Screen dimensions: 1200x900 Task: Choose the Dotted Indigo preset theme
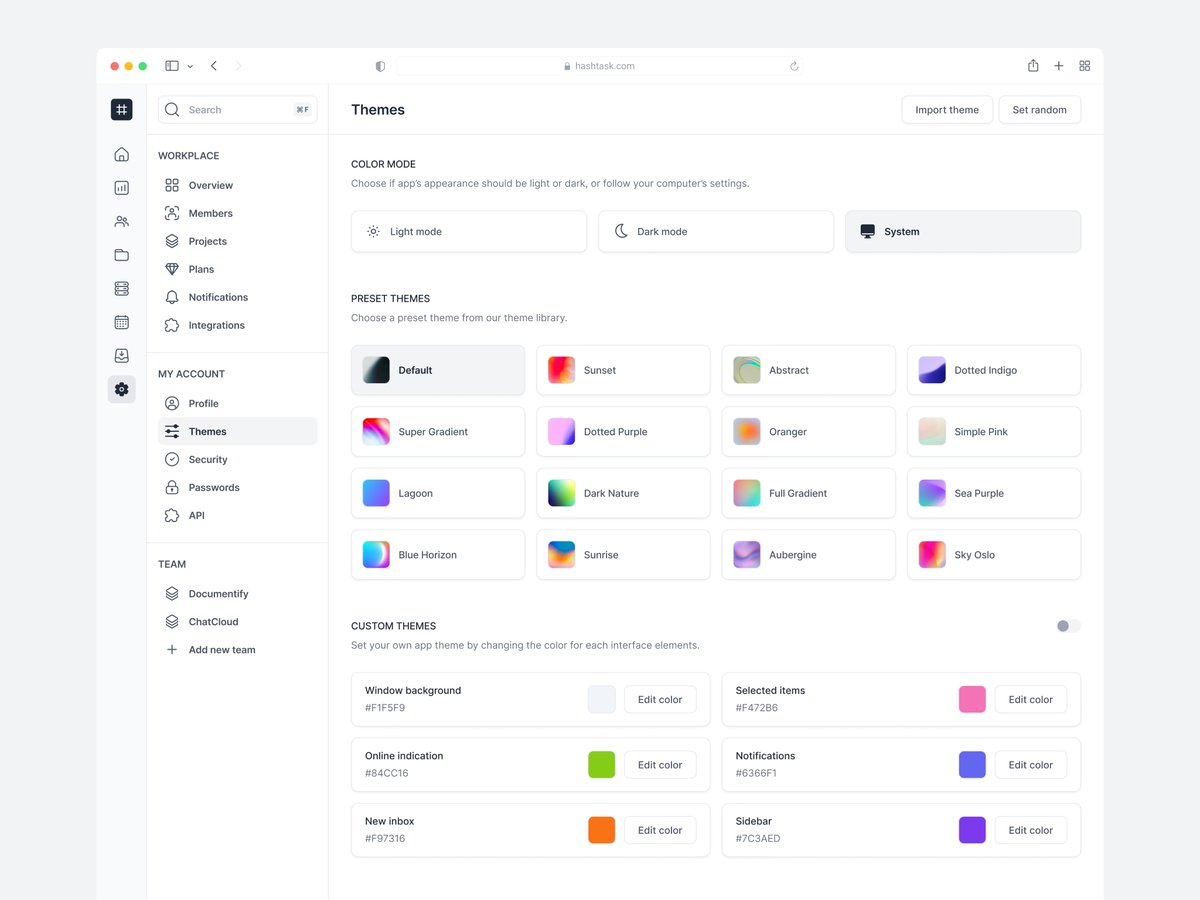994,370
